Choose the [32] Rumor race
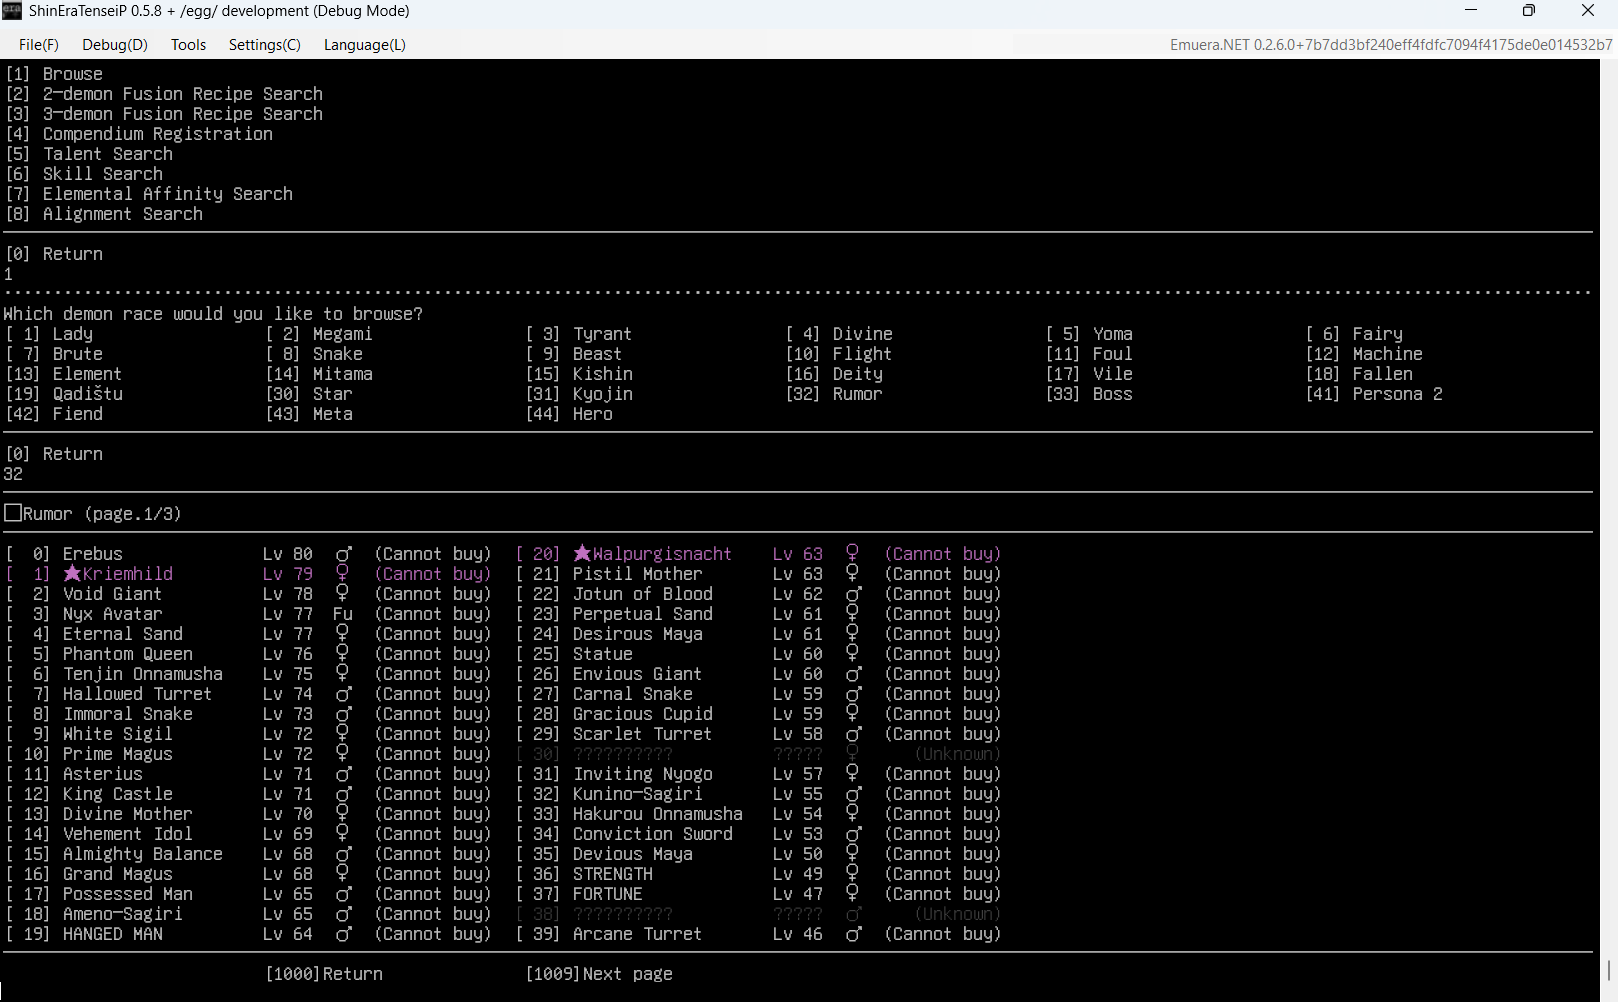1618x1002 pixels. [x=834, y=394]
